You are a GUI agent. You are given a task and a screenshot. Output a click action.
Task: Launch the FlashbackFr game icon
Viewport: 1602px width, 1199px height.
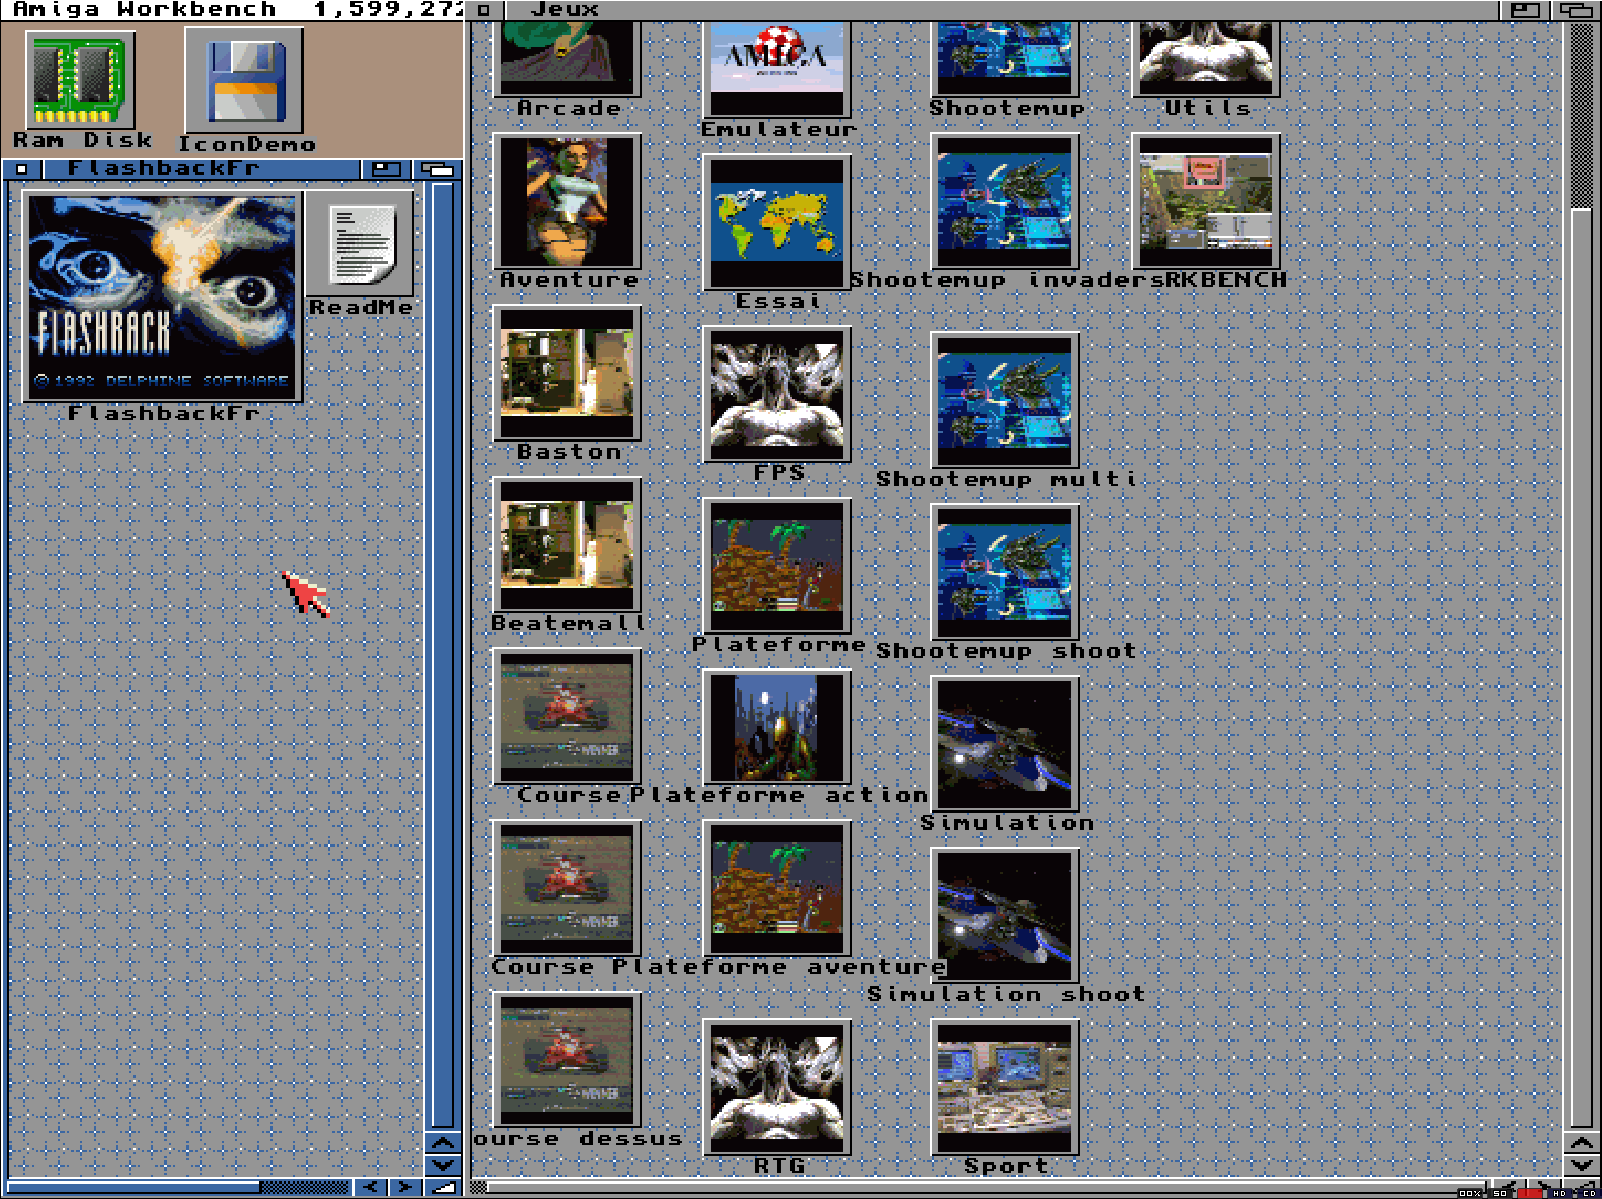[162, 296]
